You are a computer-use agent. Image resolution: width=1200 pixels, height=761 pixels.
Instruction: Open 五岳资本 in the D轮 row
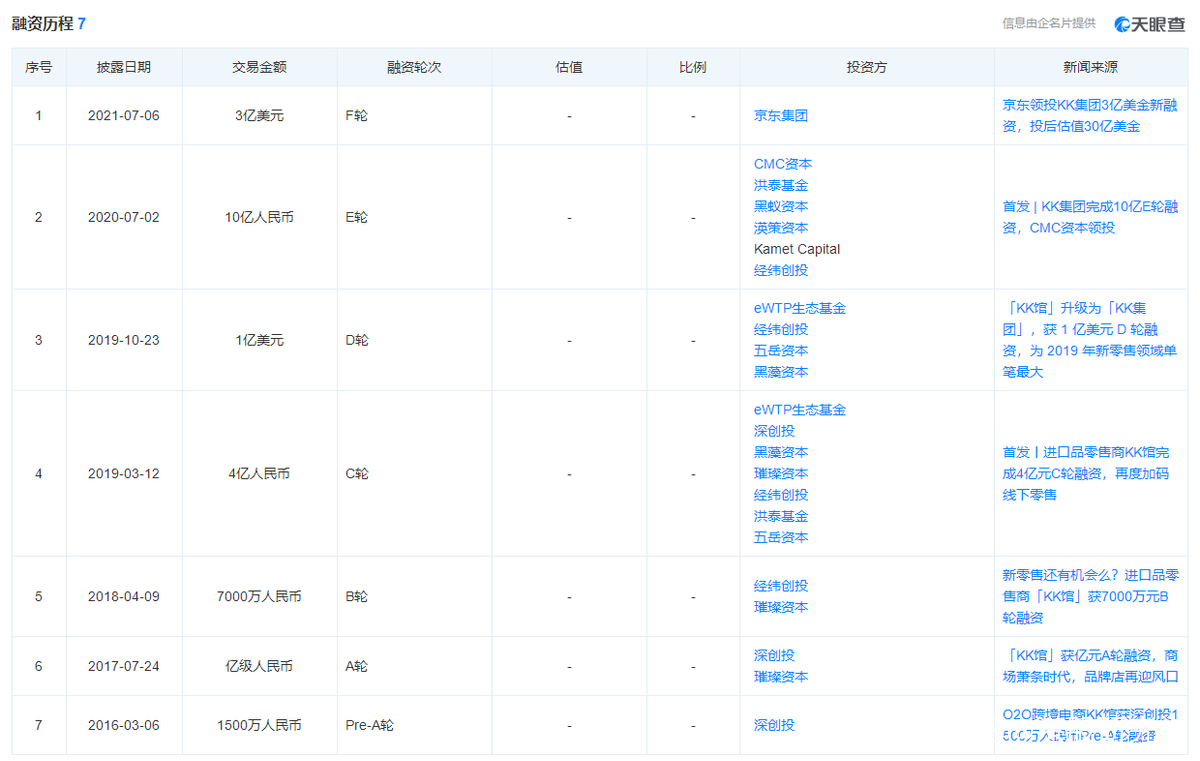(x=781, y=351)
